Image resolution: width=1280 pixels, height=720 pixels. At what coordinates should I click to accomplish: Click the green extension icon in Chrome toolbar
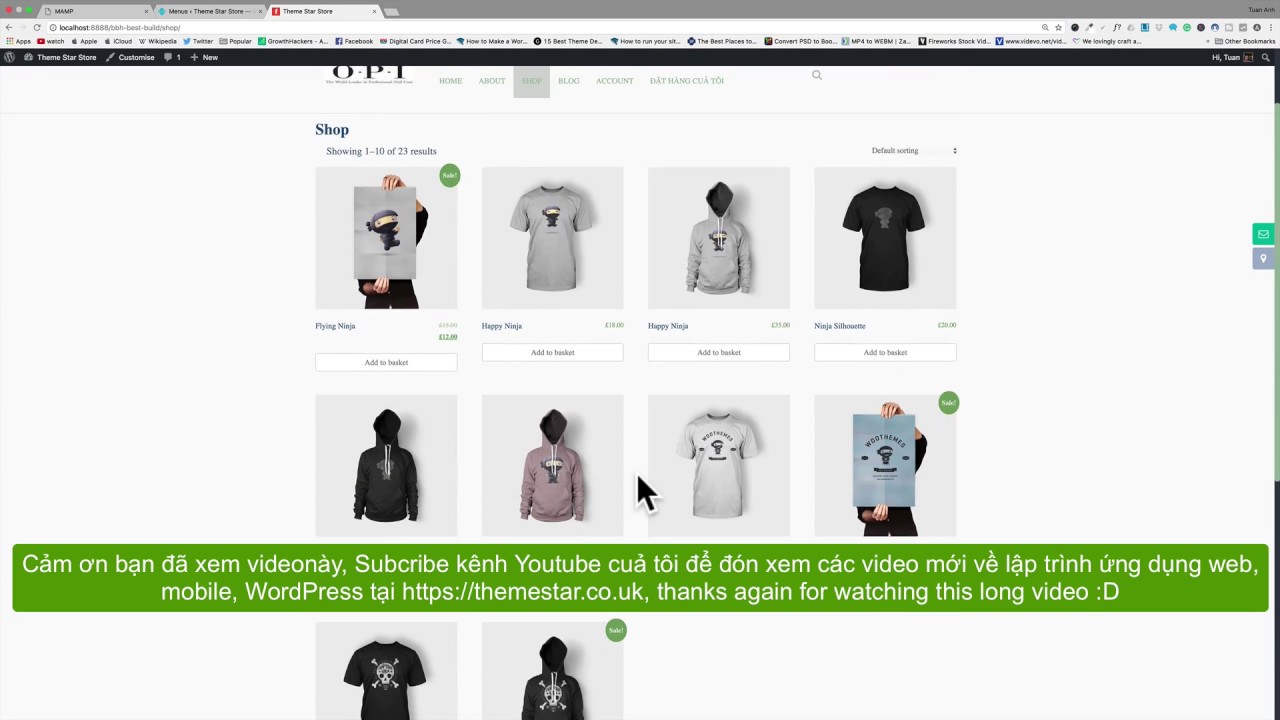click(1187, 27)
